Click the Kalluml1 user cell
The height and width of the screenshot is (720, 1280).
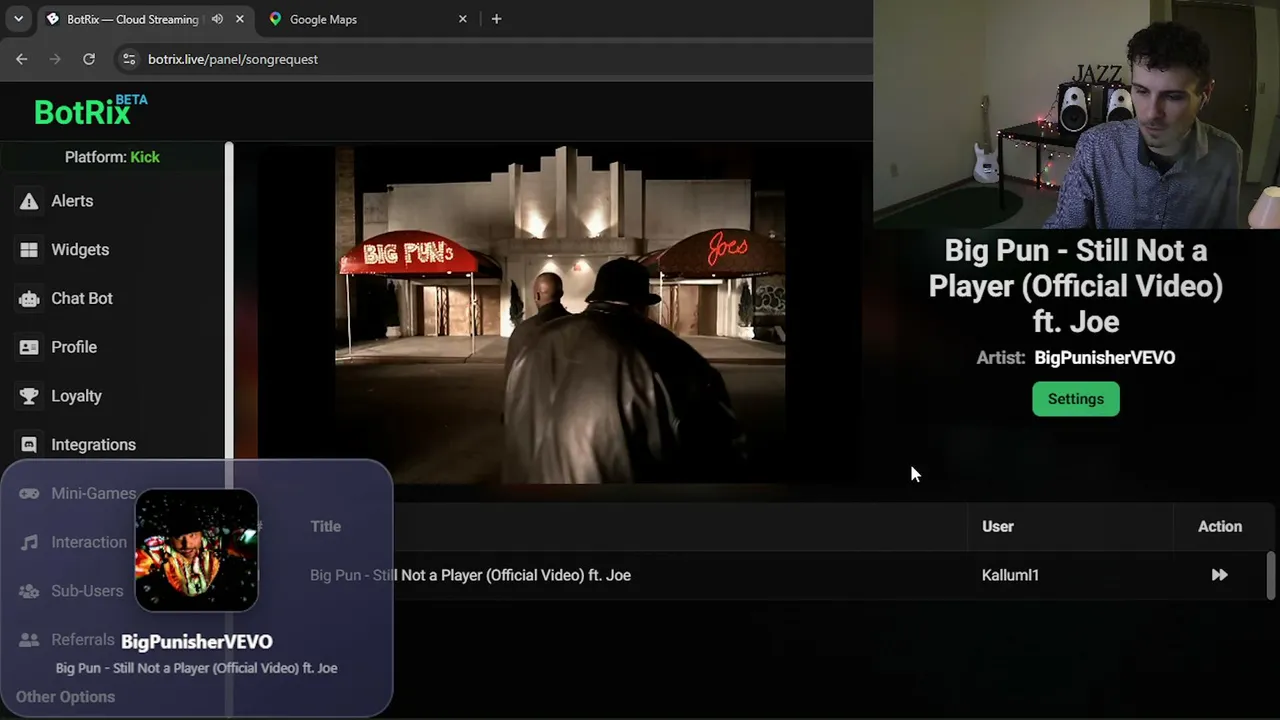[x=1010, y=575]
